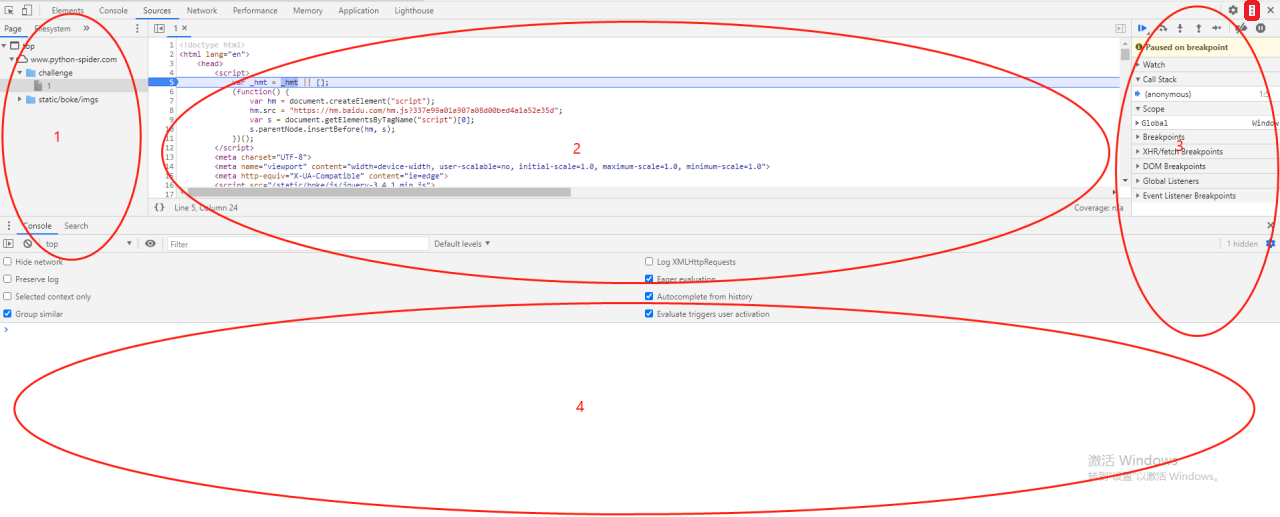Pretty print the source with braces icon
1280x517 pixels.
click(x=159, y=208)
